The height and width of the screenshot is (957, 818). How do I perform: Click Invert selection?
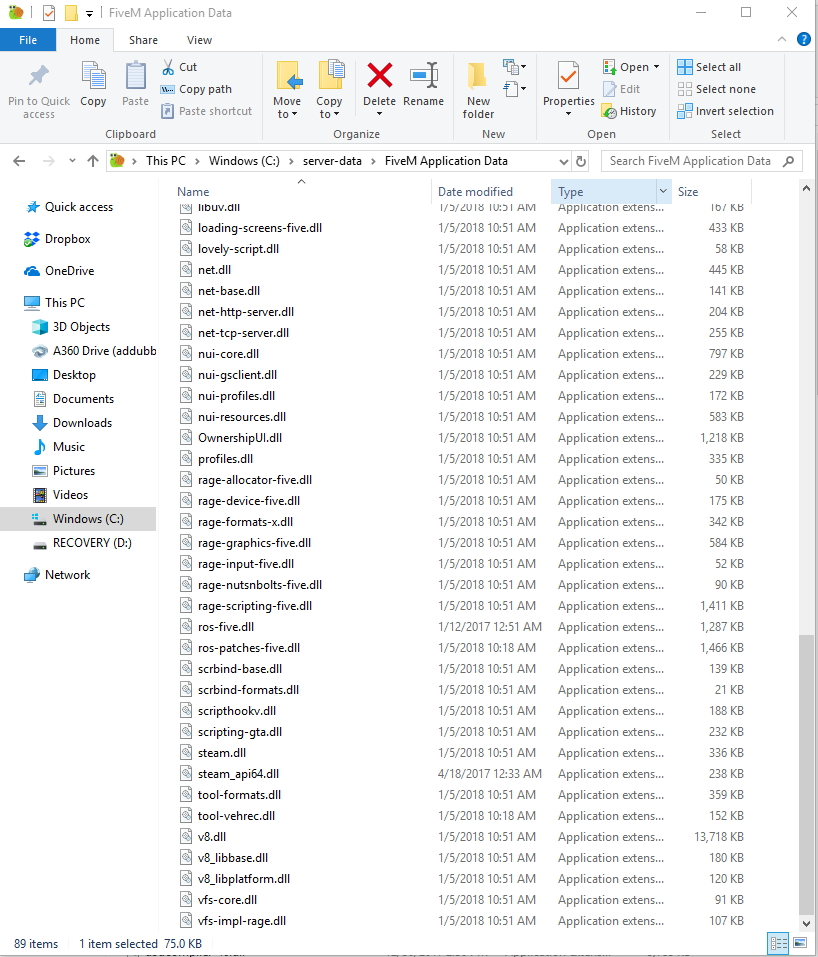(726, 111)
